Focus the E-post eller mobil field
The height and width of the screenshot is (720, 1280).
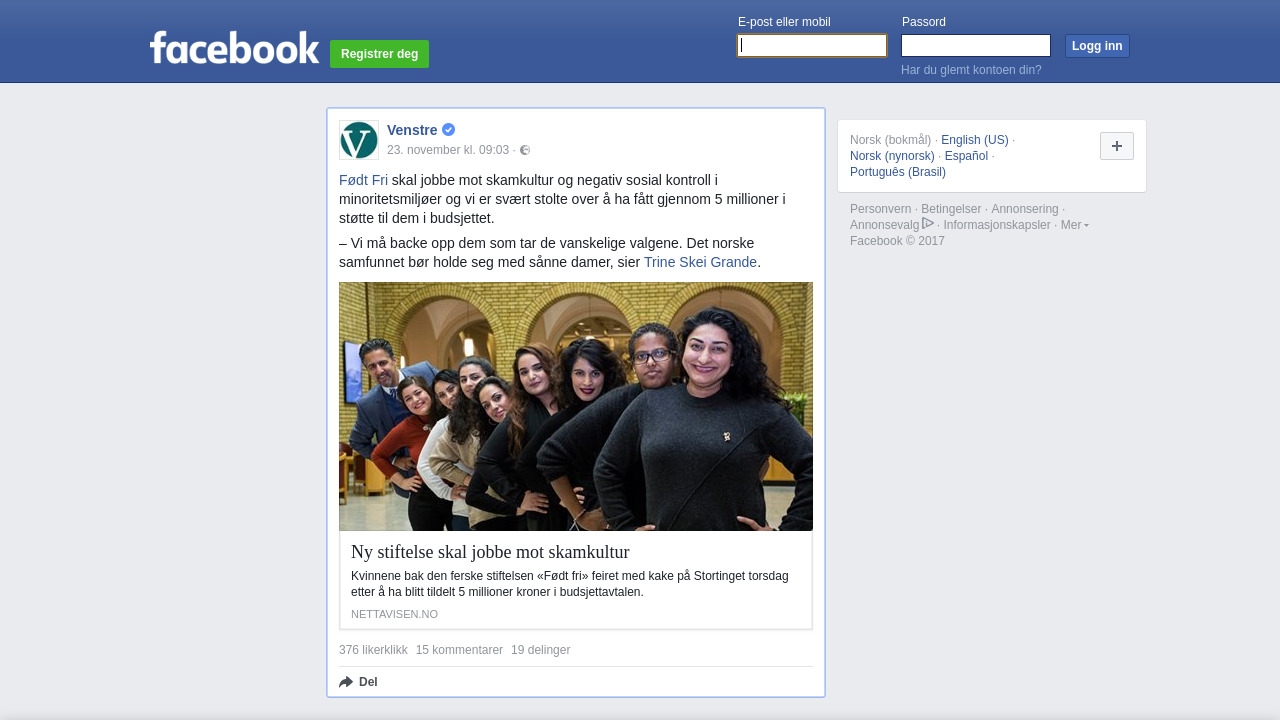[x=812, y=45]
